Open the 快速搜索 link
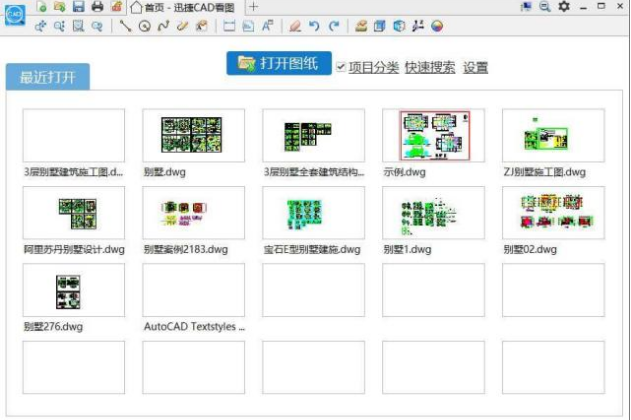This screenshot has width=631, height=420. click(x=430, y=68)
